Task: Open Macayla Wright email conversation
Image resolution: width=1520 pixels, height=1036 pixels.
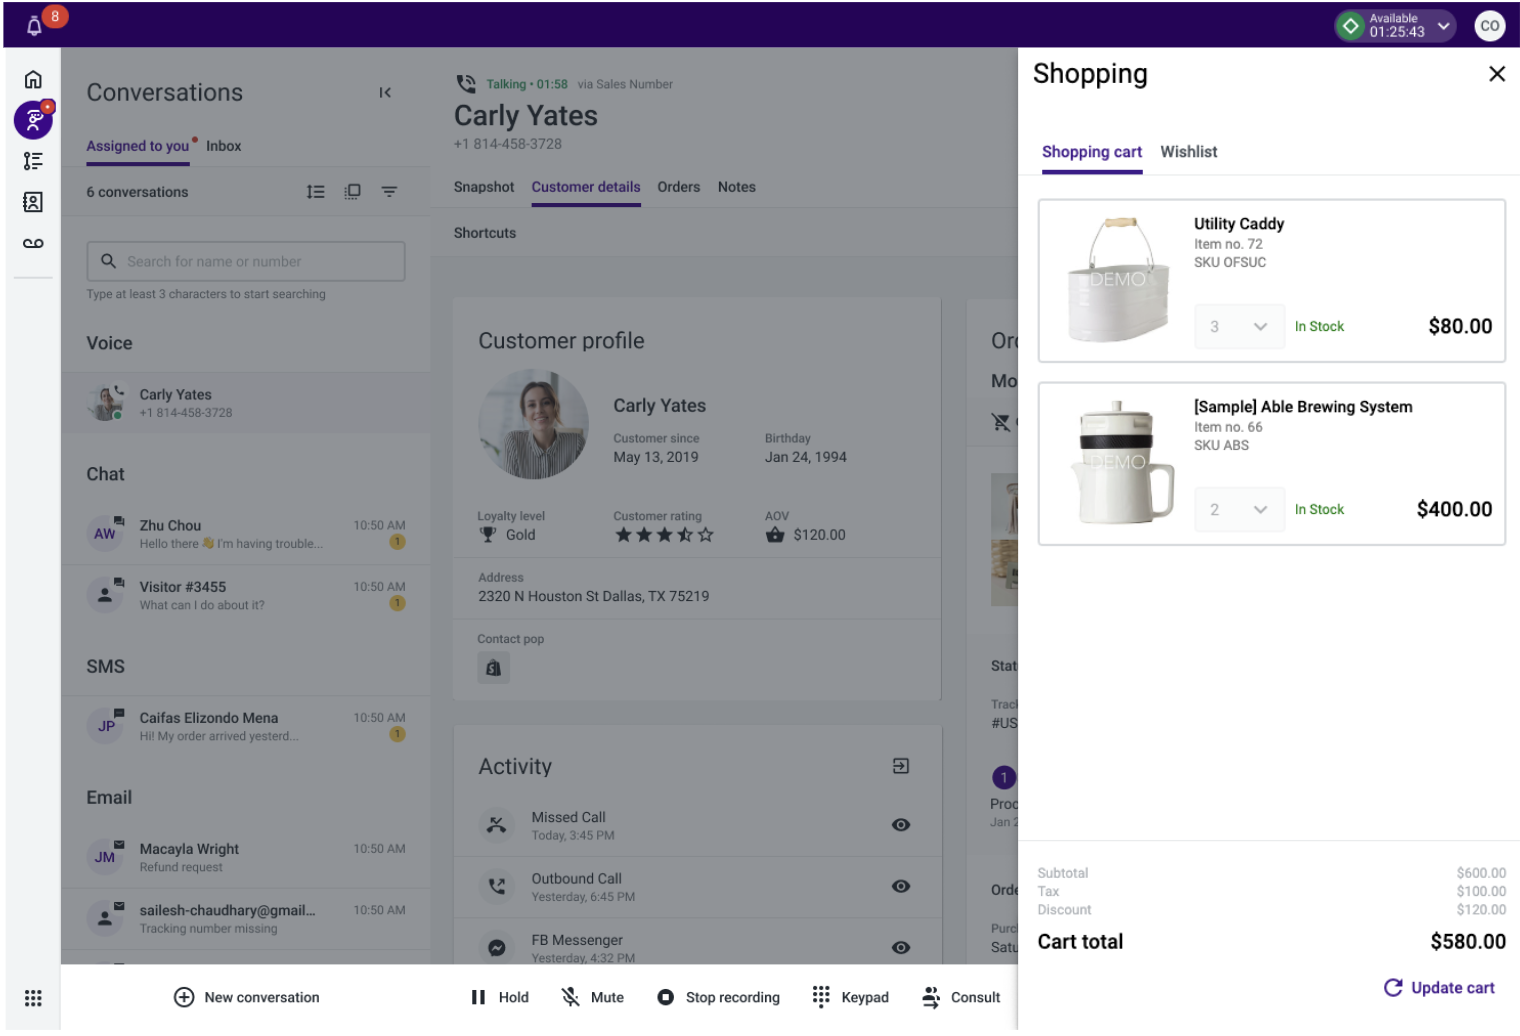Action: (x=246, y=857)
